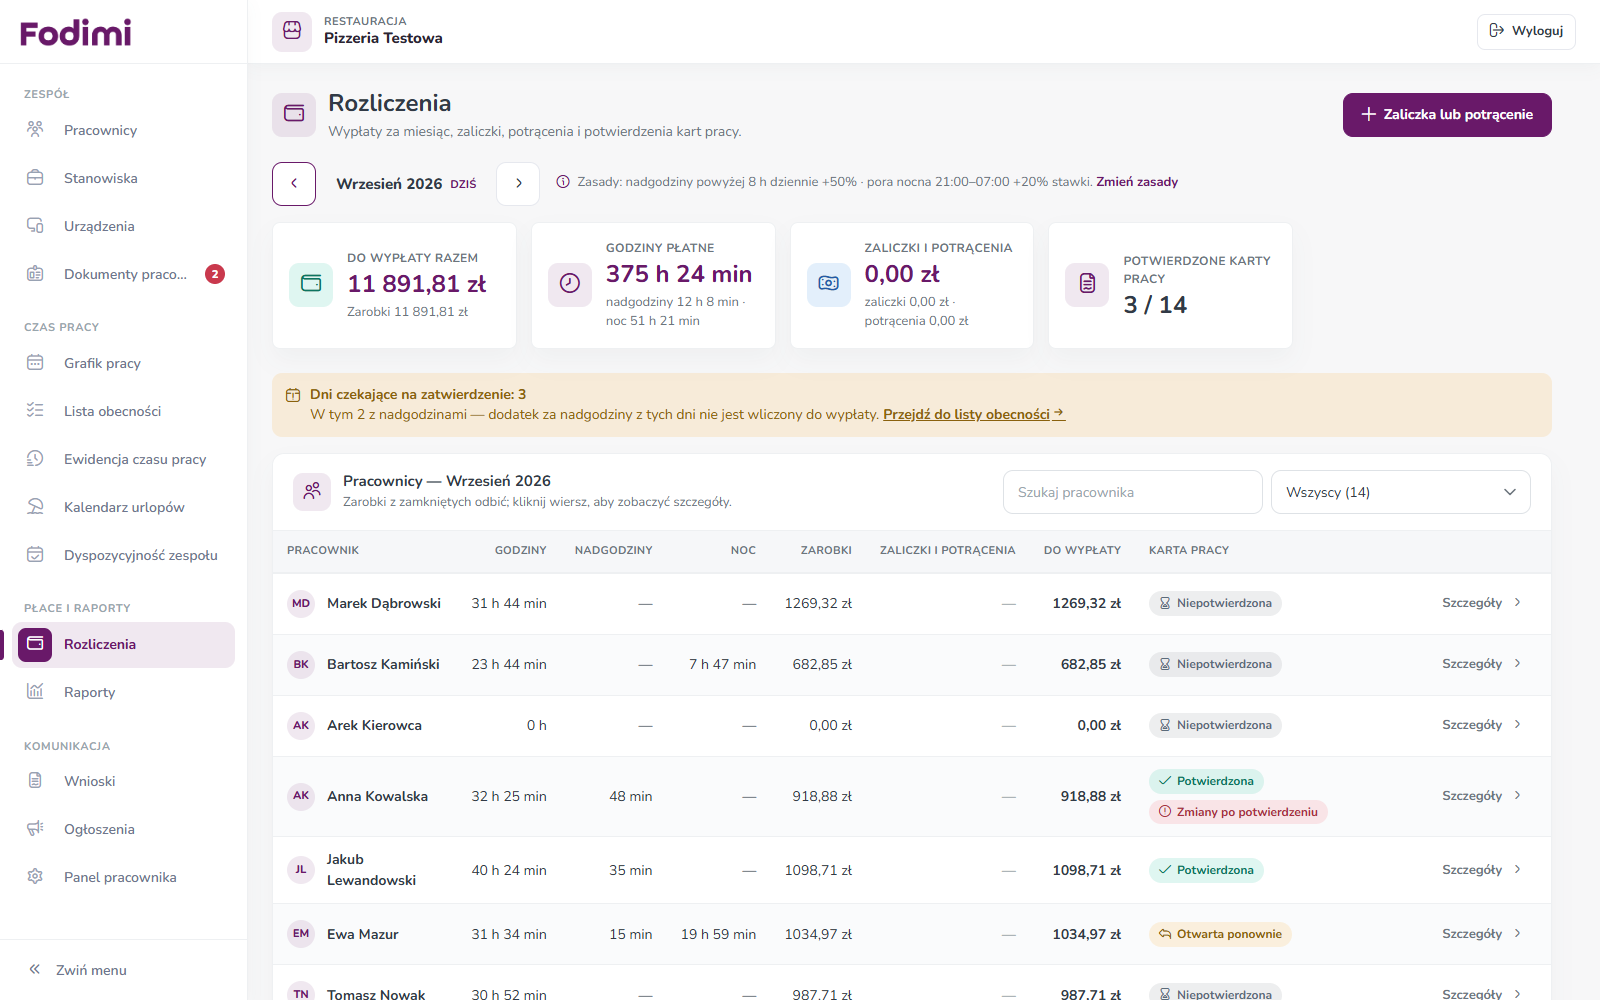Click the Potwierdzone karty pracy document icon

tap(1087, 285)
